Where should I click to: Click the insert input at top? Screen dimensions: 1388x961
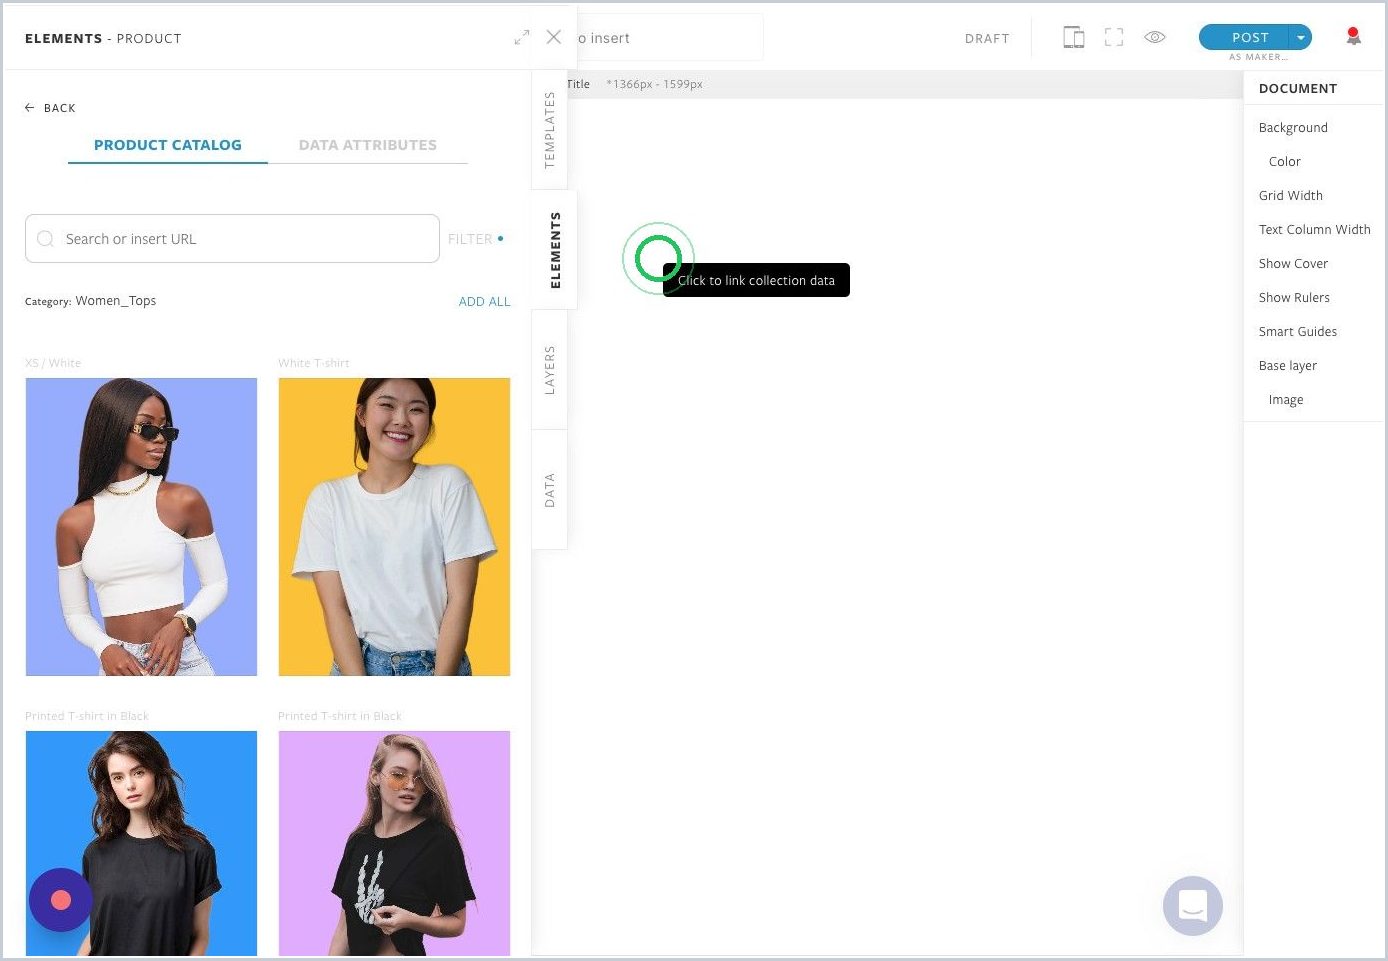pyautogui.click(x=668, y=38)
